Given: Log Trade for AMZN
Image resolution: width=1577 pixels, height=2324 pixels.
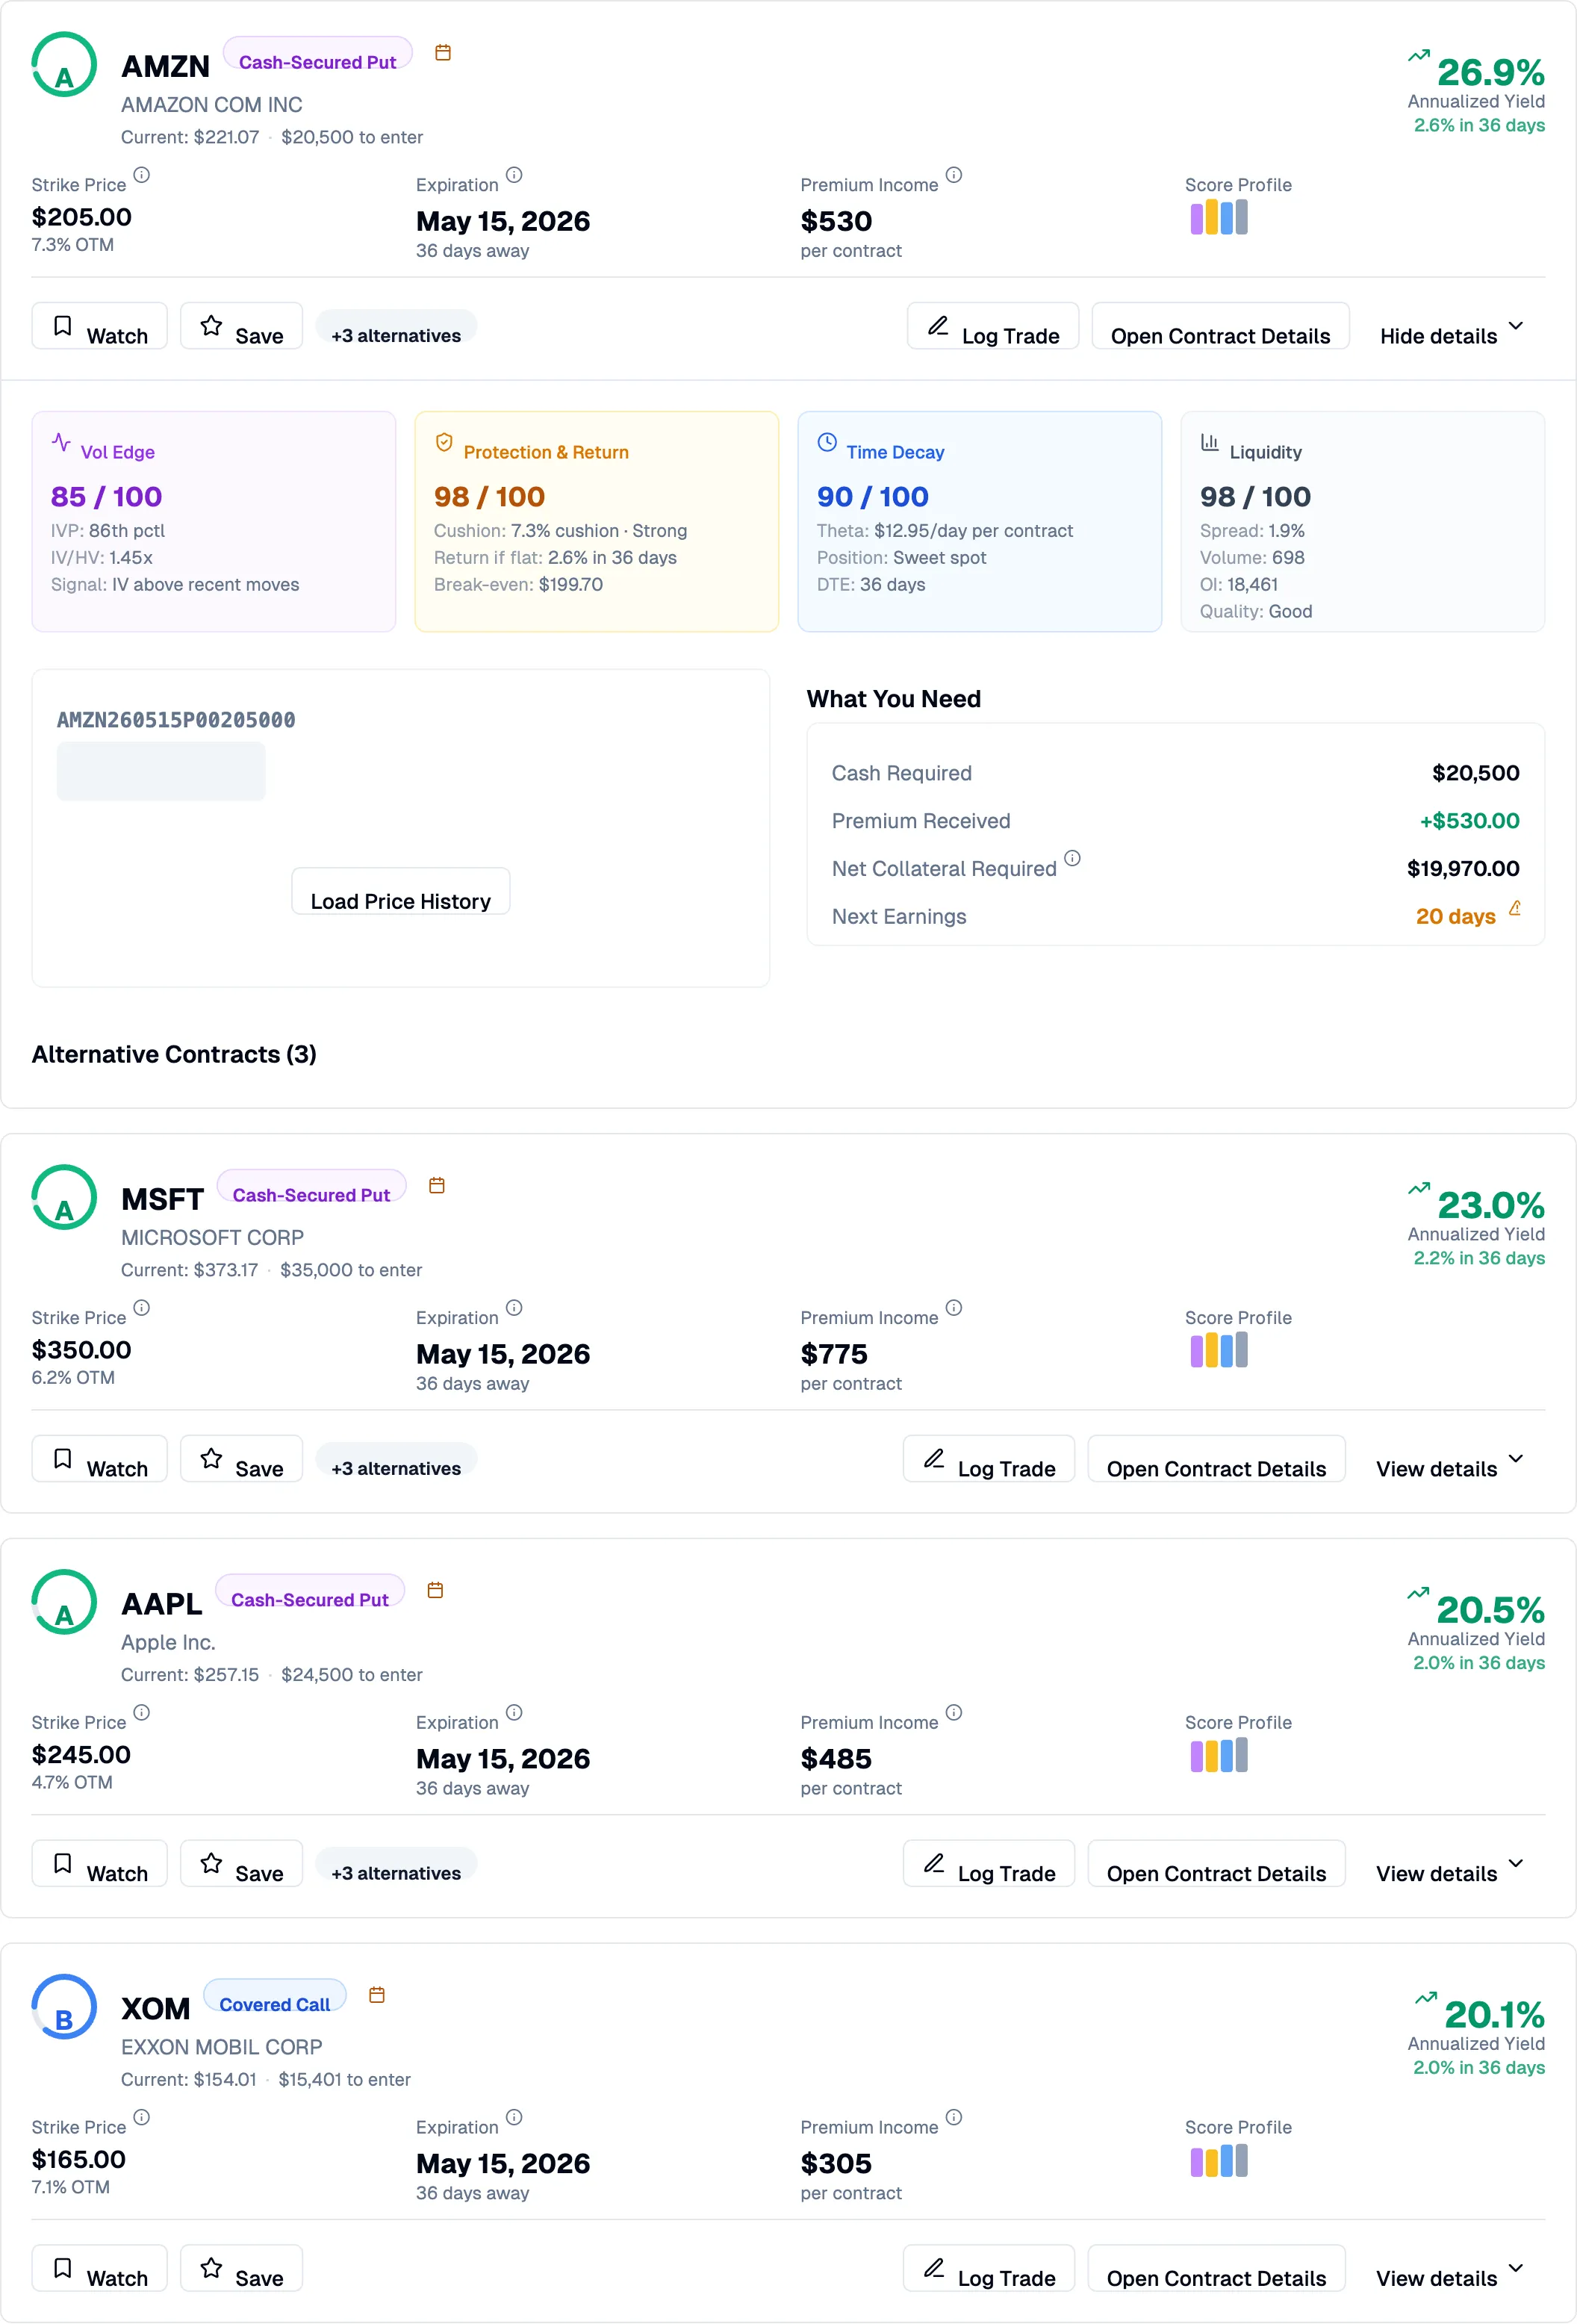Looking at the screenshot, I should [x=993, y=327].
